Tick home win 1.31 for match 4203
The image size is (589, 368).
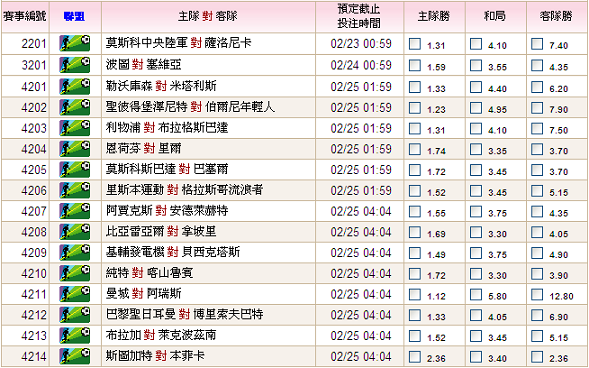point(415,129)
